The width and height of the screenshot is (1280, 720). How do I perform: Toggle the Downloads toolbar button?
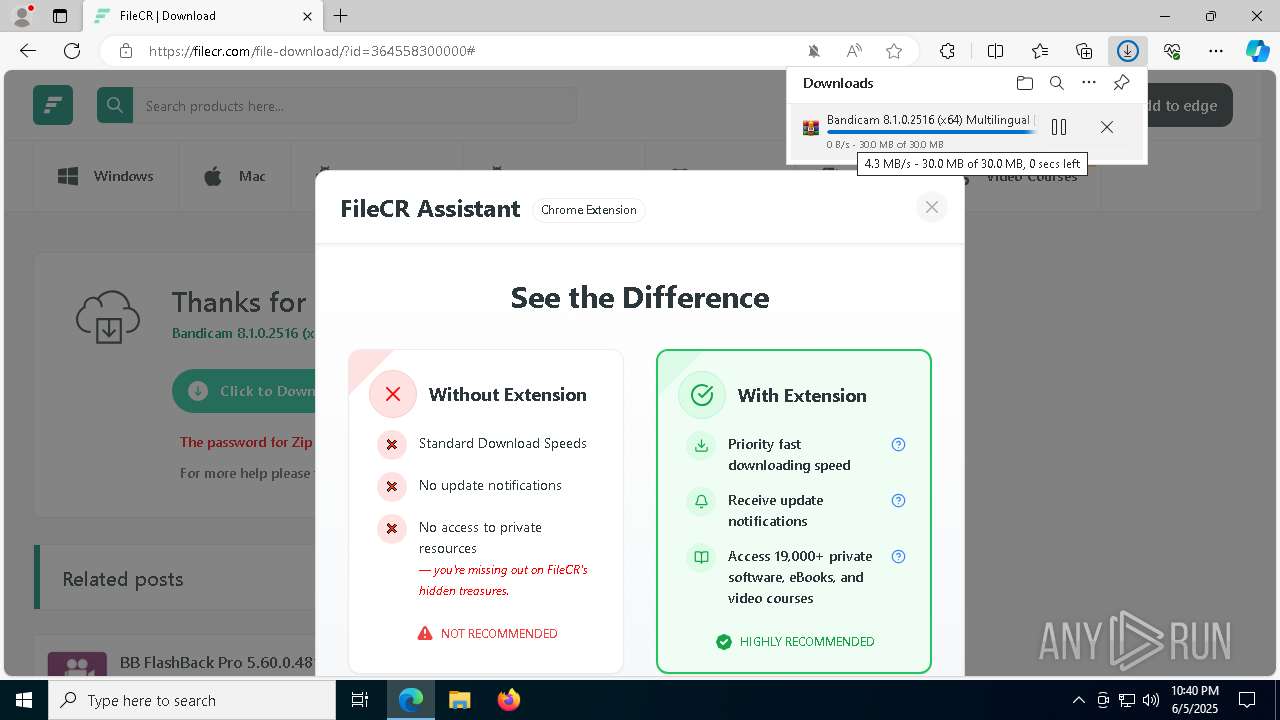click(x=1128, y=51)
